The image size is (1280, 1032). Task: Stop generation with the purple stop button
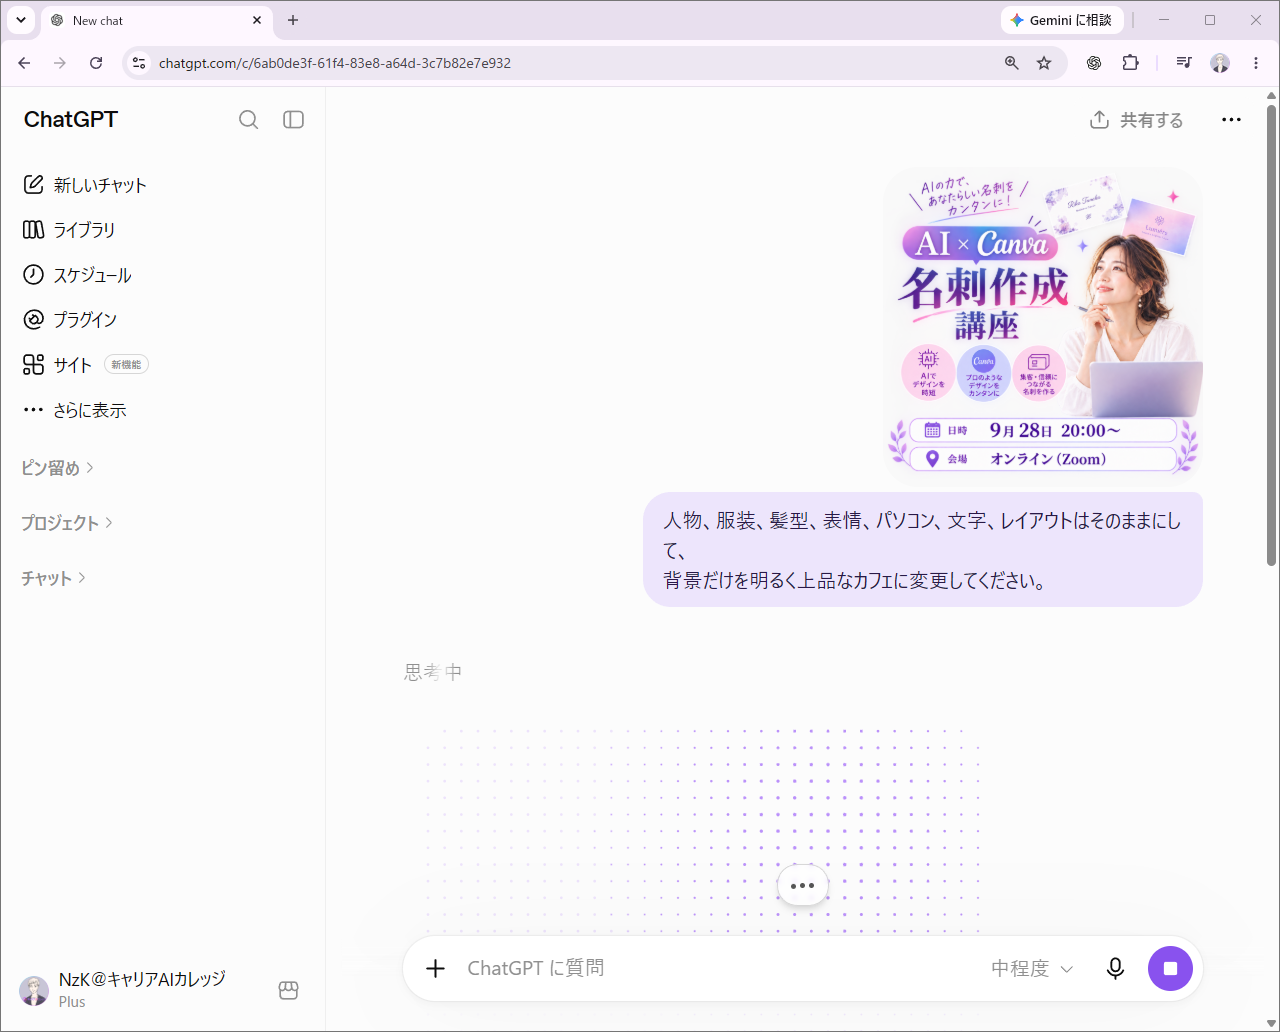pos(1170,968)
